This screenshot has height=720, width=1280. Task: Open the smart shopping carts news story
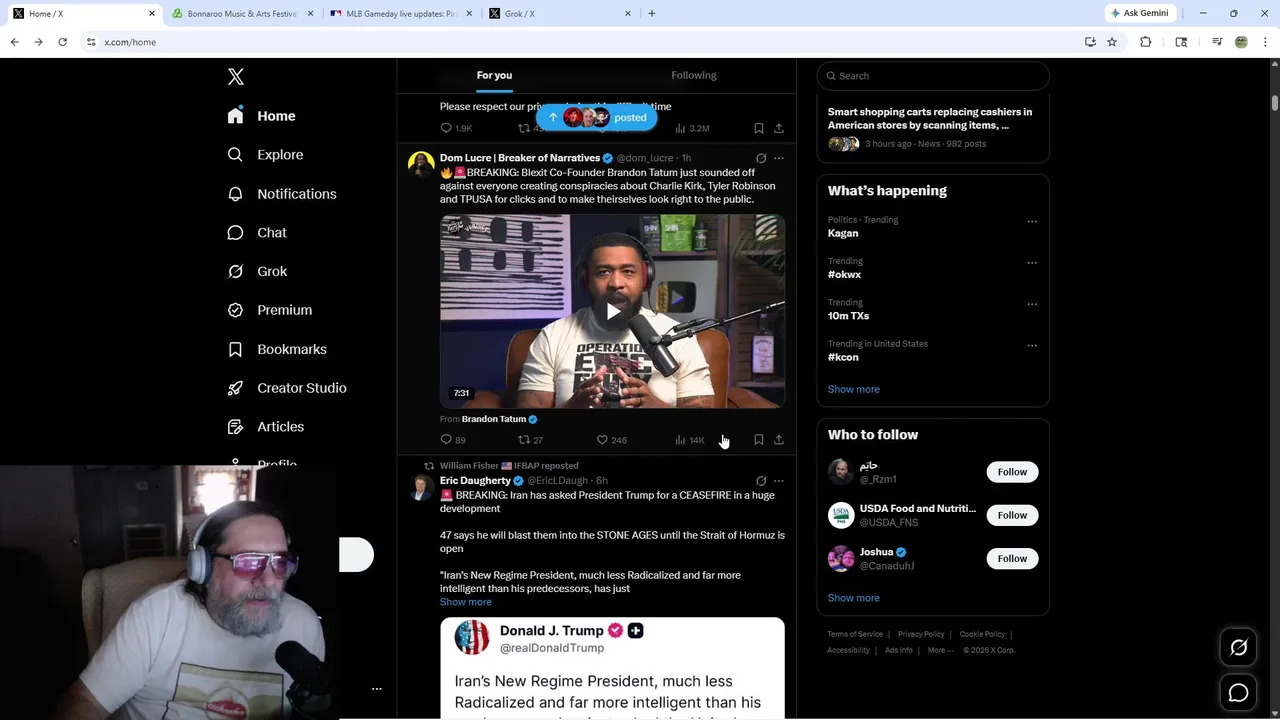click(x=933, y=129)
